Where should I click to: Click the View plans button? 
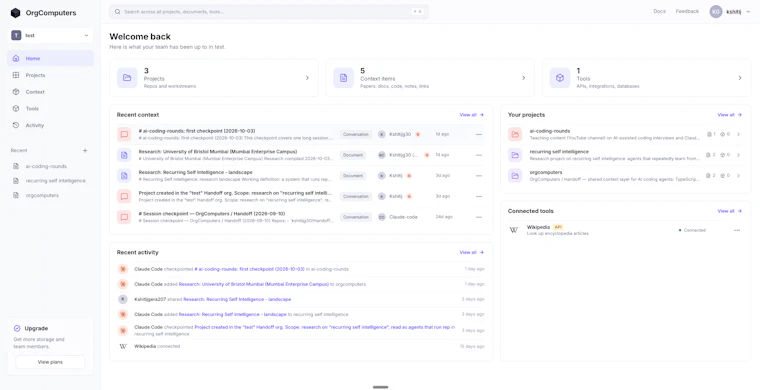(x=50, y=362)
